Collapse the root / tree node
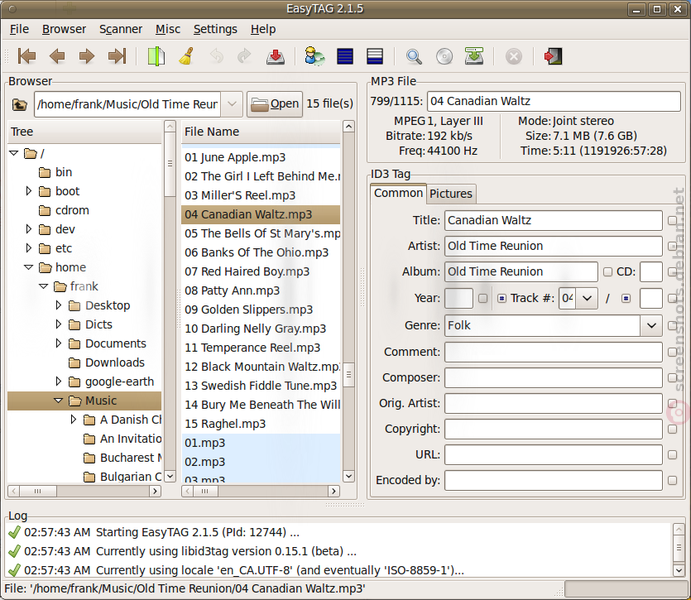Screen dimensions: 691x600 click(14, 153)
